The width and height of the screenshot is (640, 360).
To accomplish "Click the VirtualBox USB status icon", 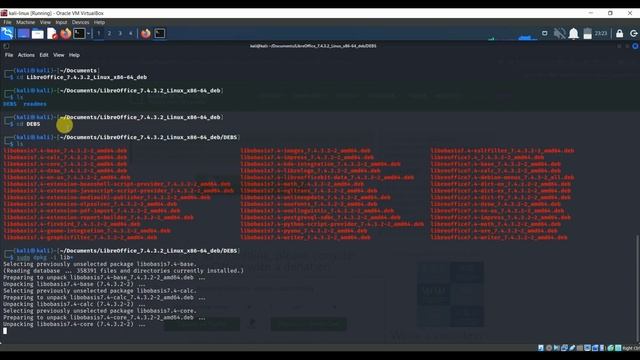I will point(572,348).
